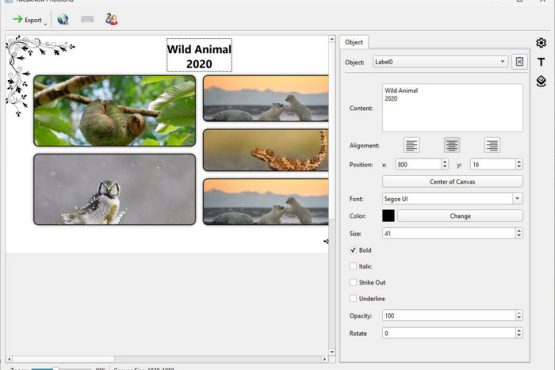Click the Opacity value field
This screenshot has height=370, width=555.
pyautogui.click(x=449, y=315)
